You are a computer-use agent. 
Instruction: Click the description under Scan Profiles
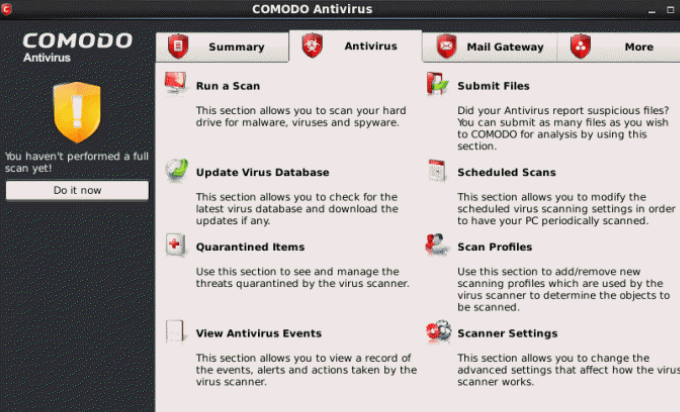coord(563,289)
